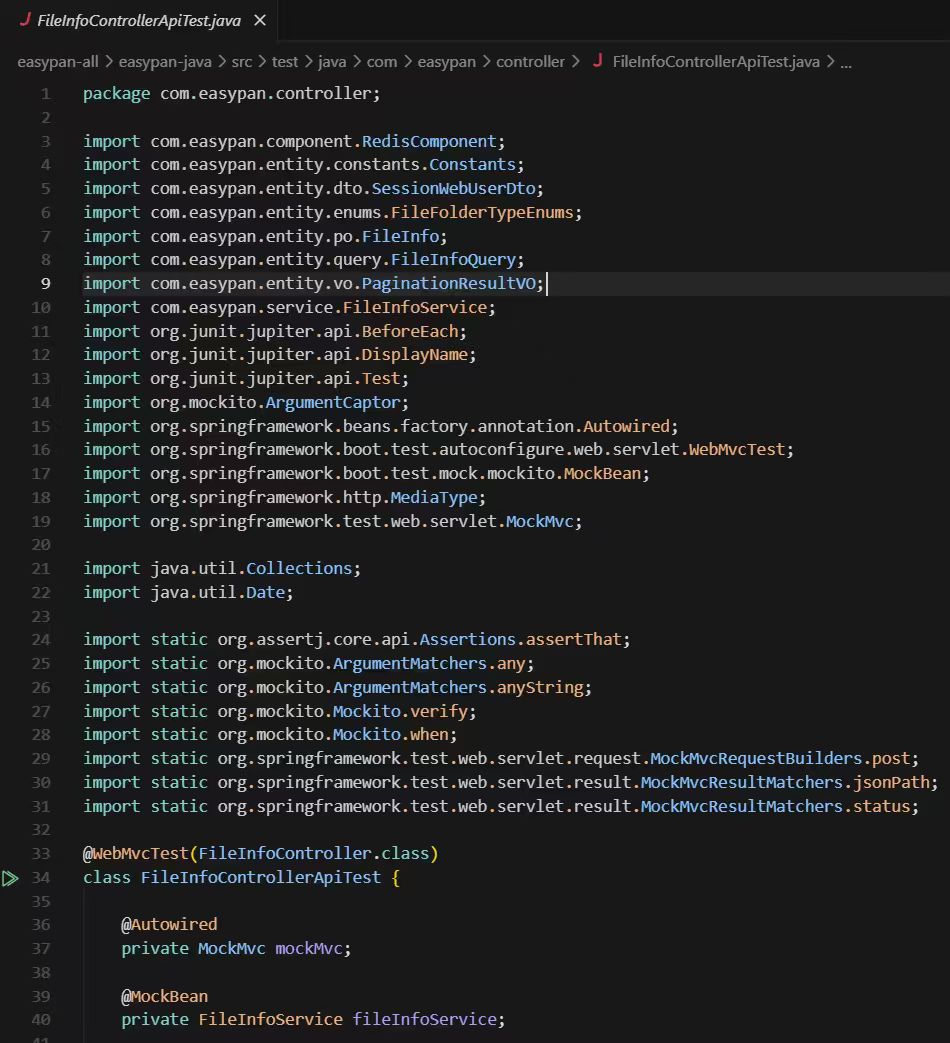Click the @WebMvcTest annotation on line 33
950x1043 pixels.
click(136, 854)
